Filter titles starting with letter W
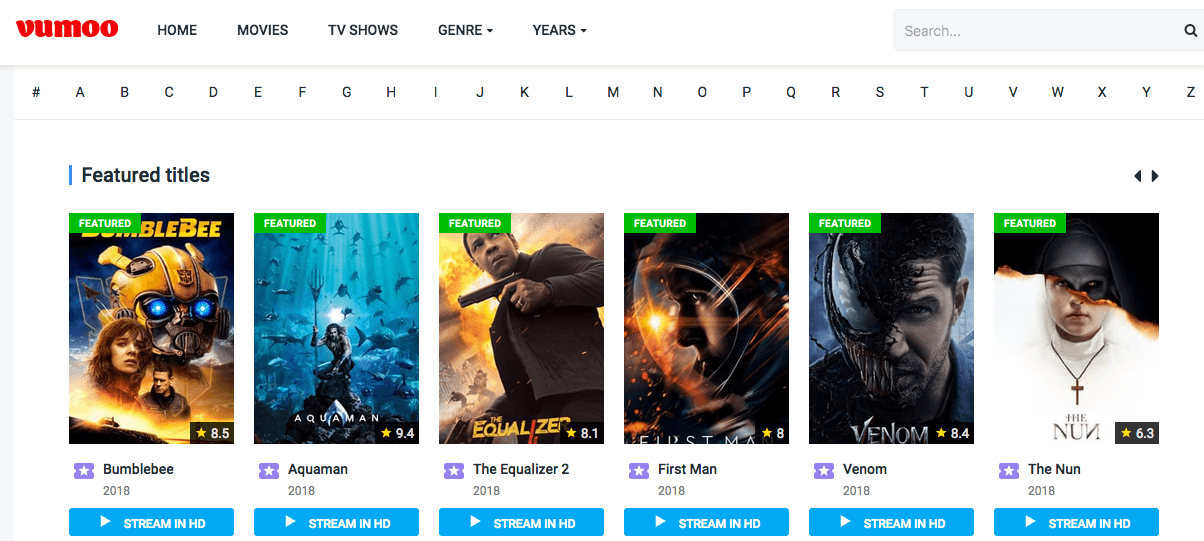The width and height of the screenshot is (1204, 541). click(x=1057, y=92)
